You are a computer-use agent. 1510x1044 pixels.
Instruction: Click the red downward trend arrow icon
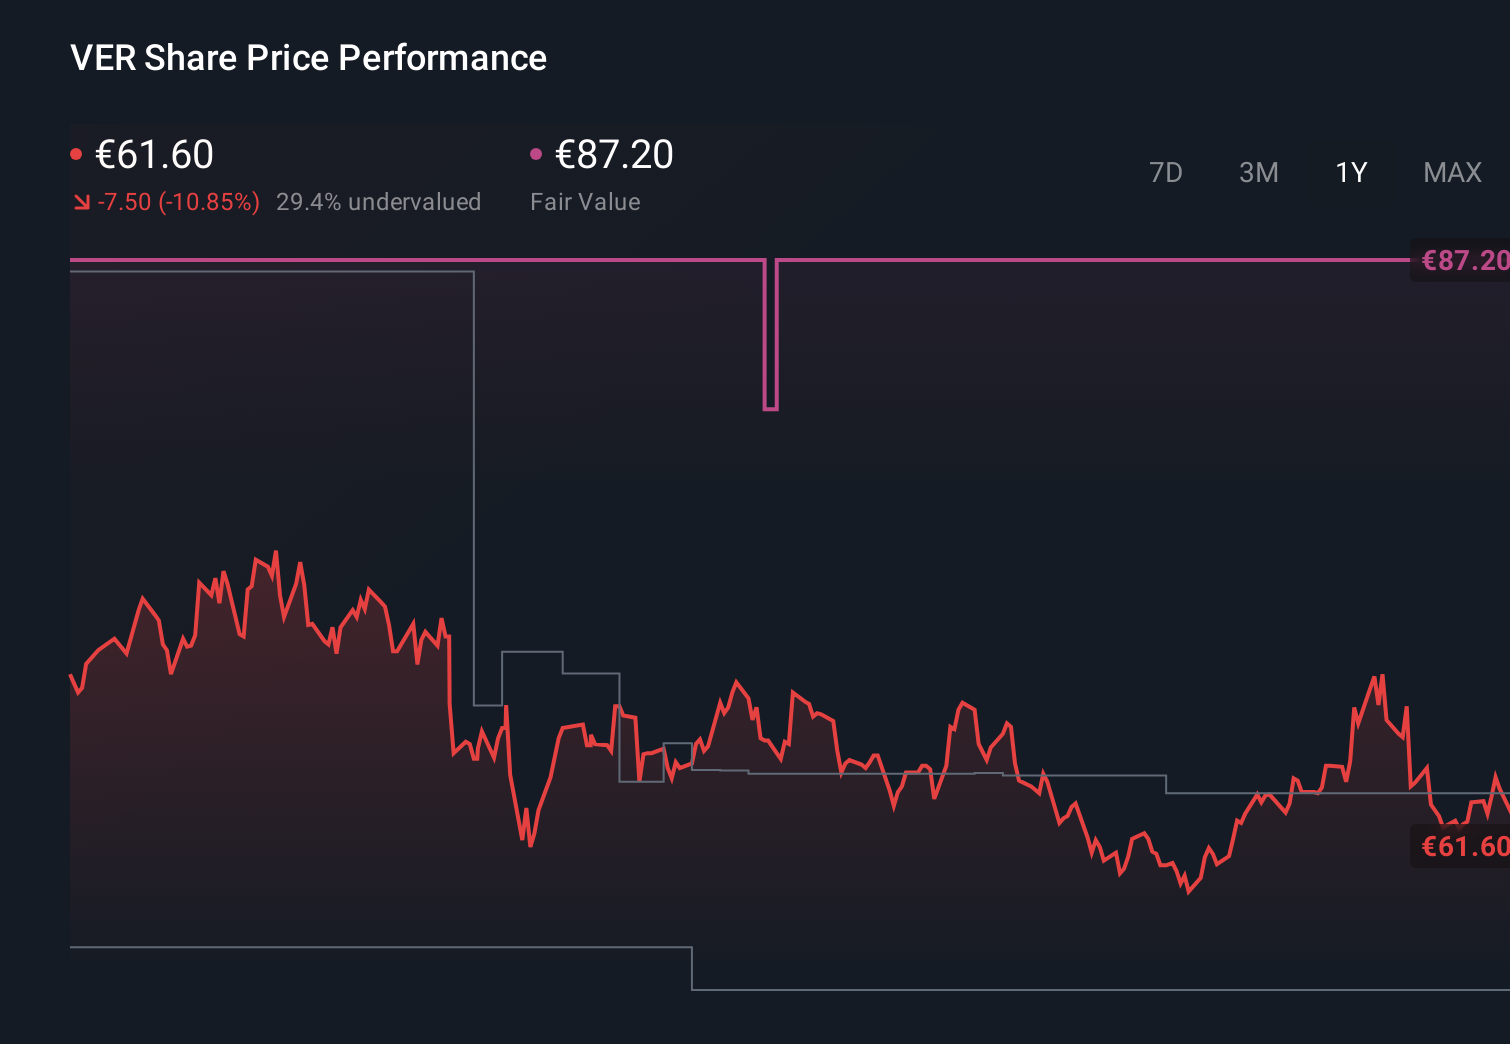point(81,201)
